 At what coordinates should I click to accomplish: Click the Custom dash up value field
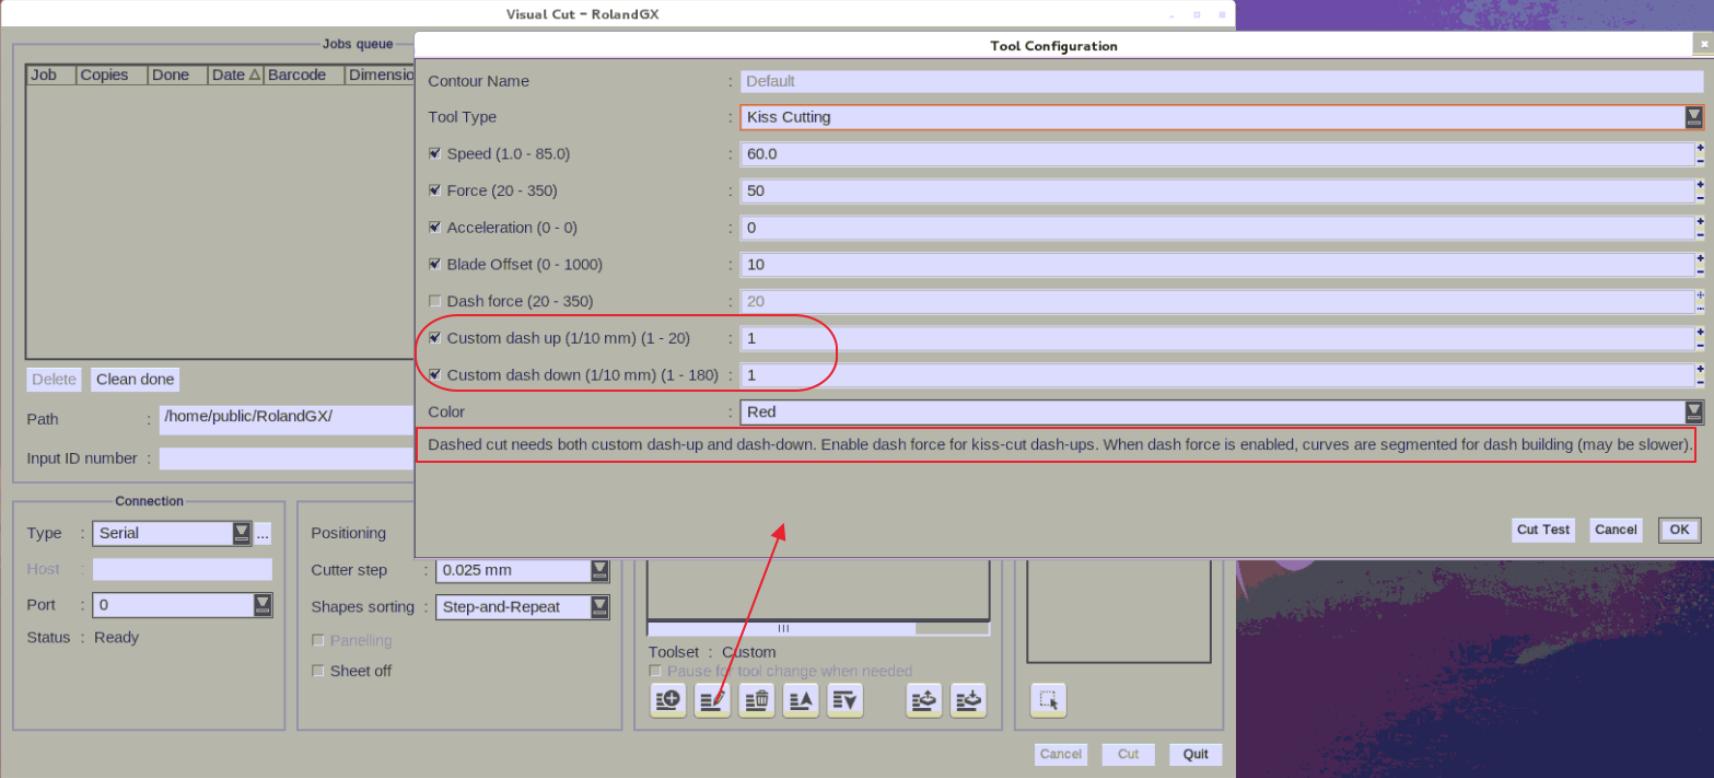point(1217,339)
